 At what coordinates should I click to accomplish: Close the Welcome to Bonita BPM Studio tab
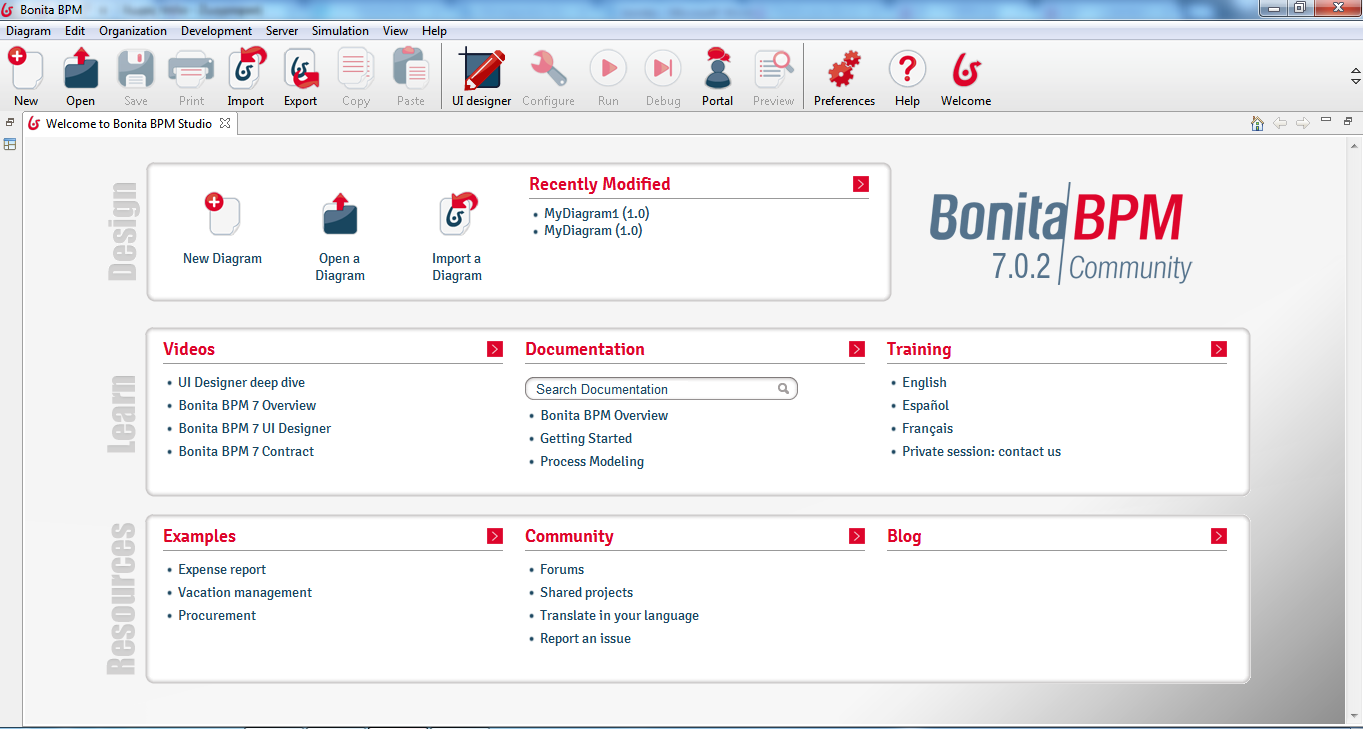(225, 123)
